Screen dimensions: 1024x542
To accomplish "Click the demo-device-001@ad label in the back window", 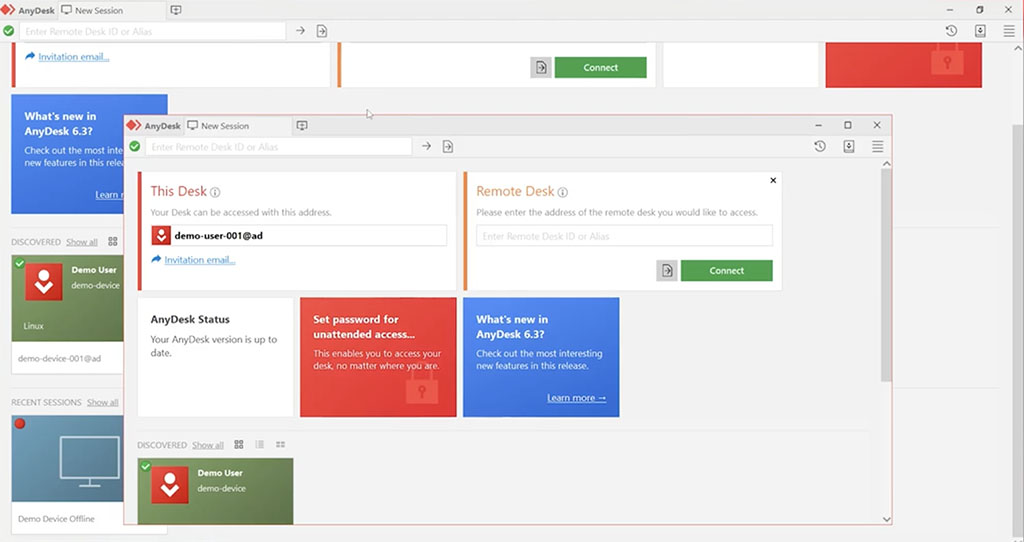I will tap(59, 359).
